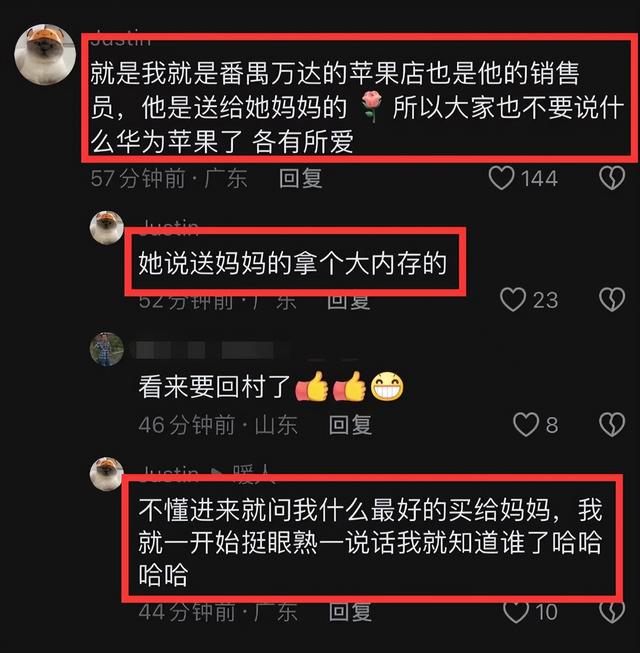
Task: Like the comment with 23 likes
Action: coord(513,299)
